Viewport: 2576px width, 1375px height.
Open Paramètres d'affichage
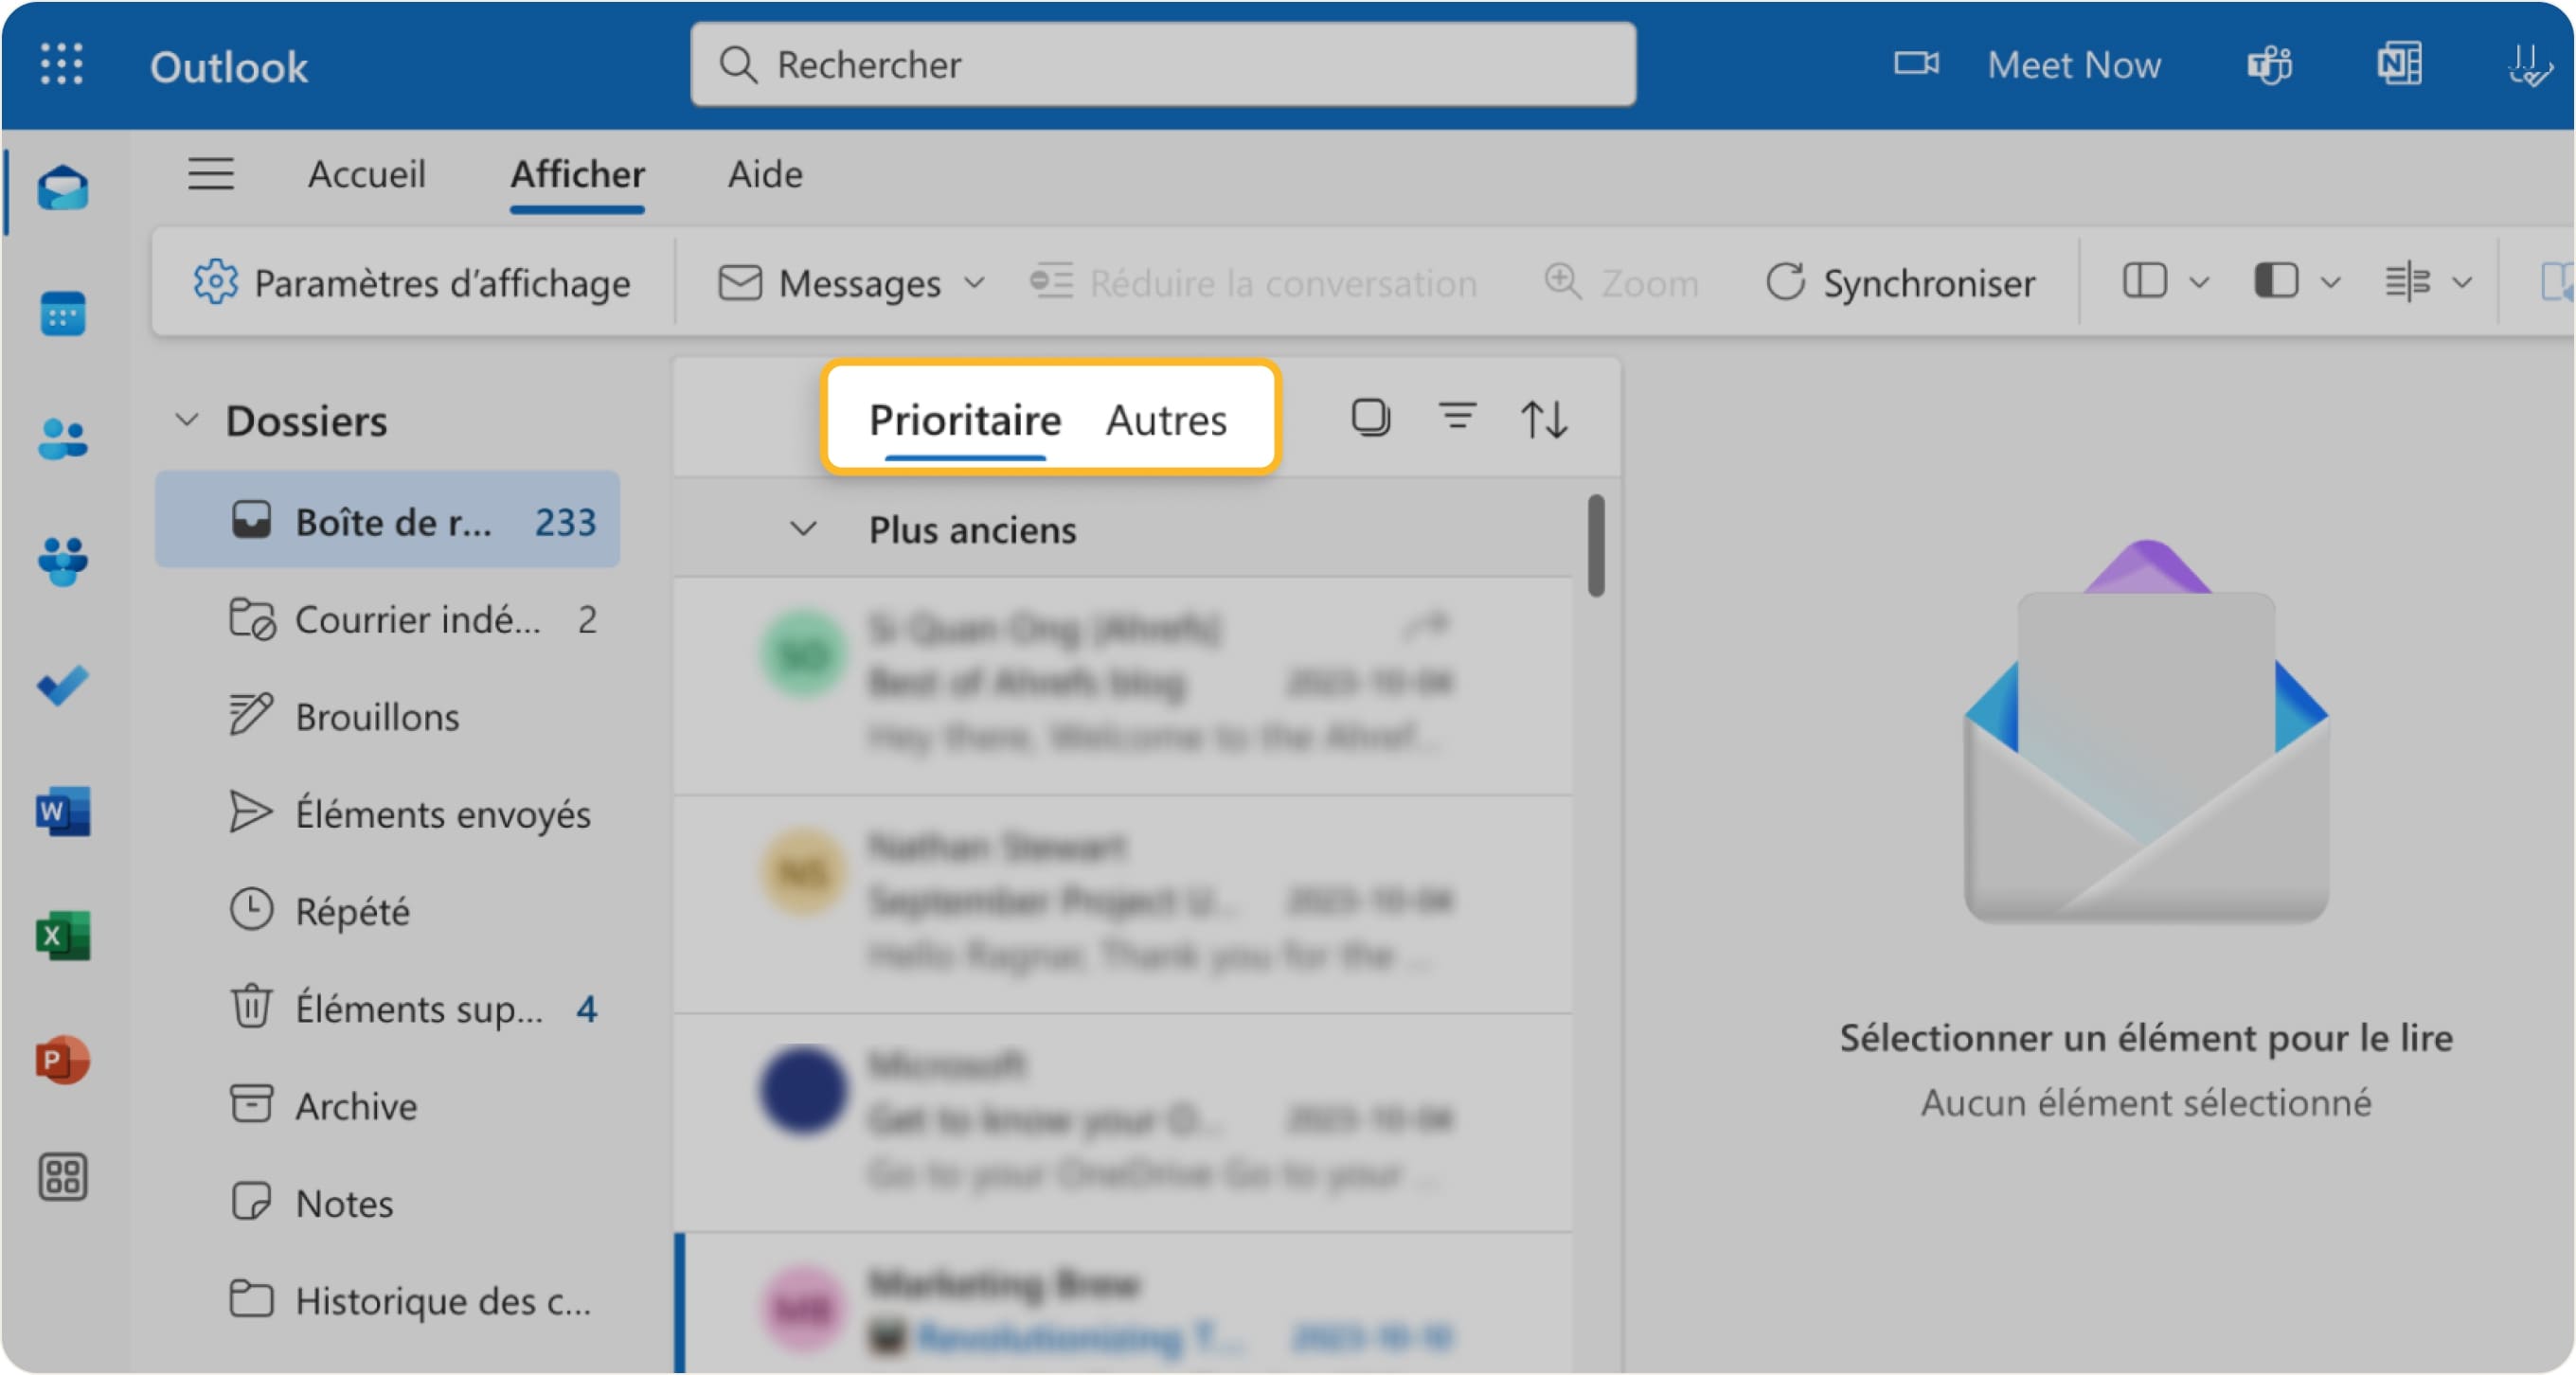click(412, 283)
